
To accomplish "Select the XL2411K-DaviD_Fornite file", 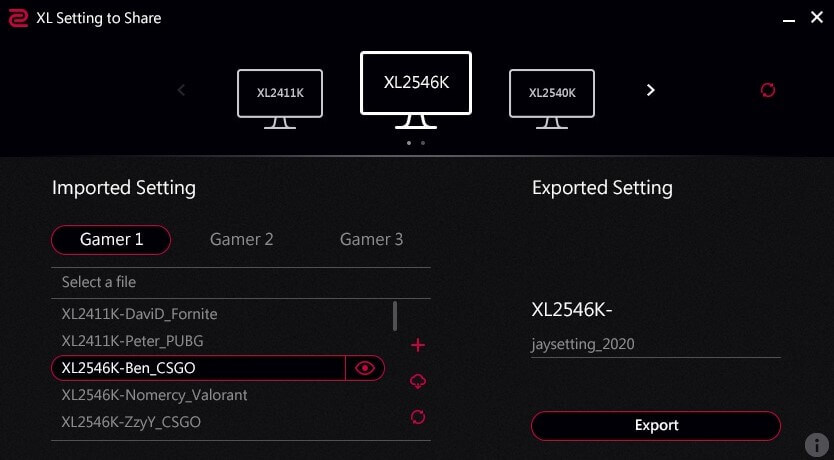I will (139, 314).
